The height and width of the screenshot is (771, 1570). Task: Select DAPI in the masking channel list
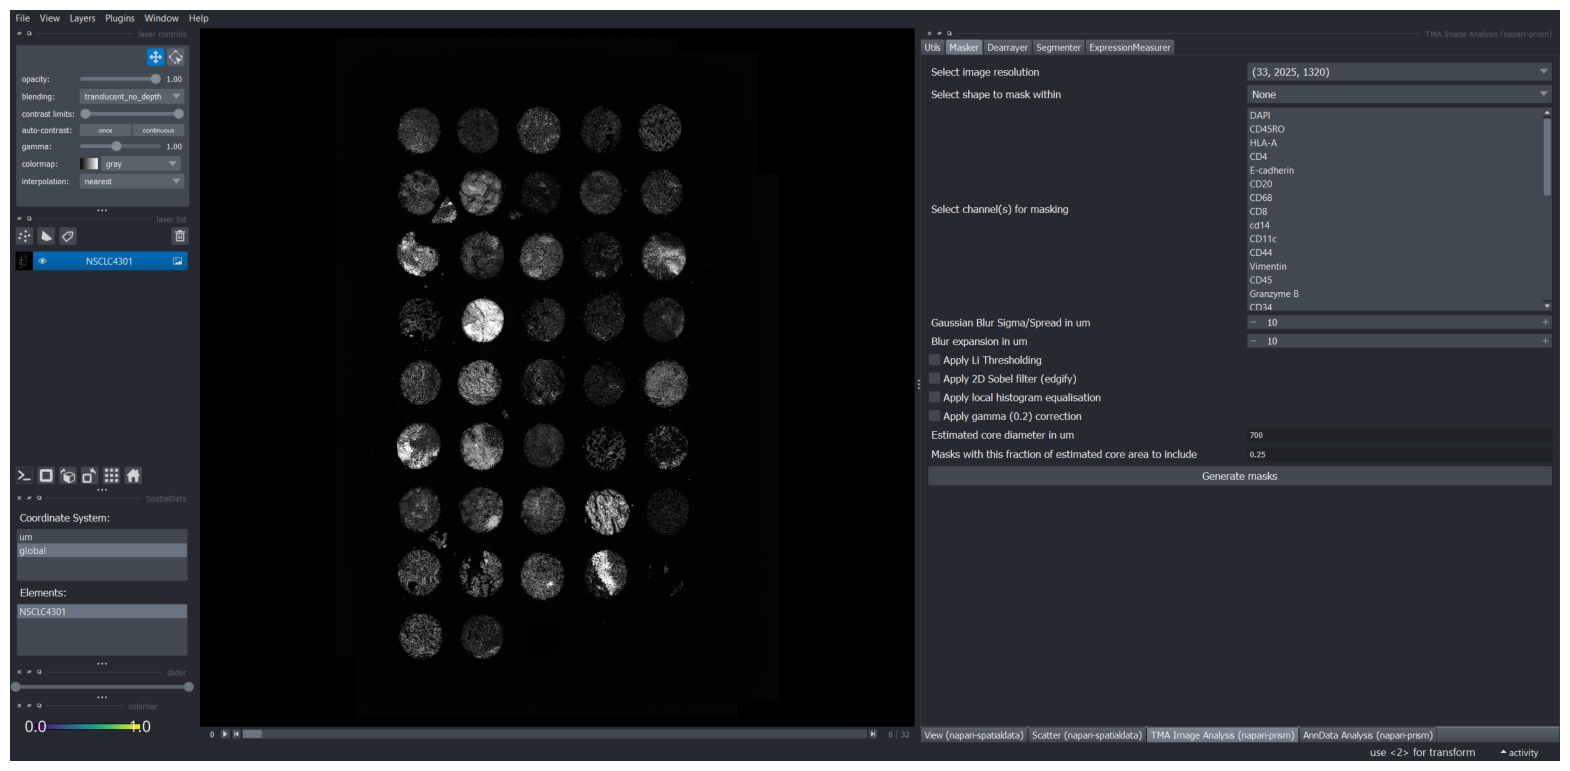[x=1260, y=115]
